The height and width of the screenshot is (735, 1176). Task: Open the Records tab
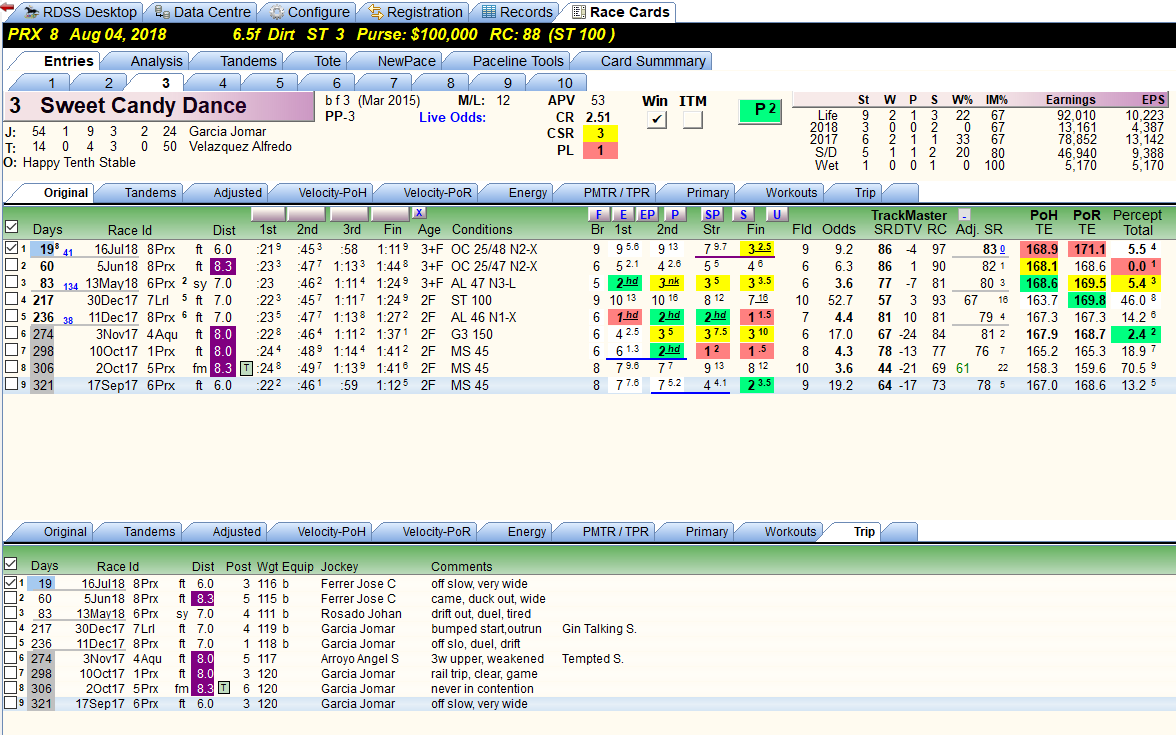point(517,12)
